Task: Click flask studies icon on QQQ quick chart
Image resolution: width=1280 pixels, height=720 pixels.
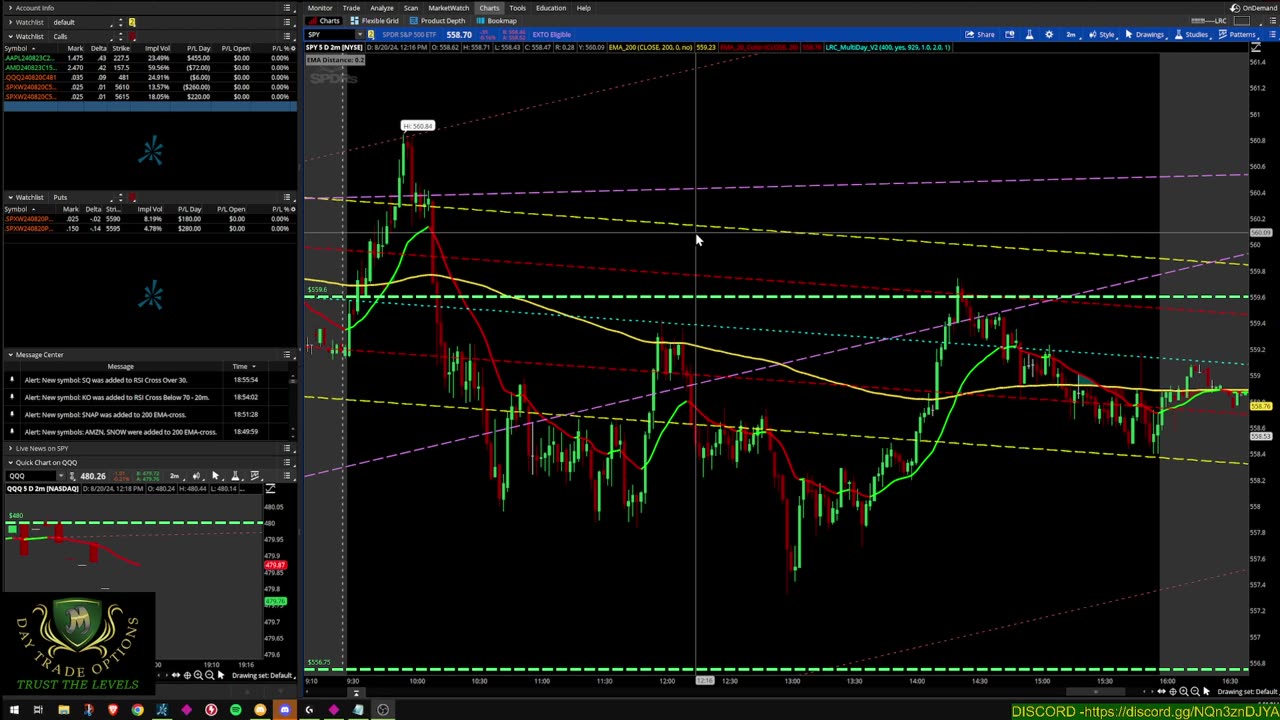Action: 236,476
